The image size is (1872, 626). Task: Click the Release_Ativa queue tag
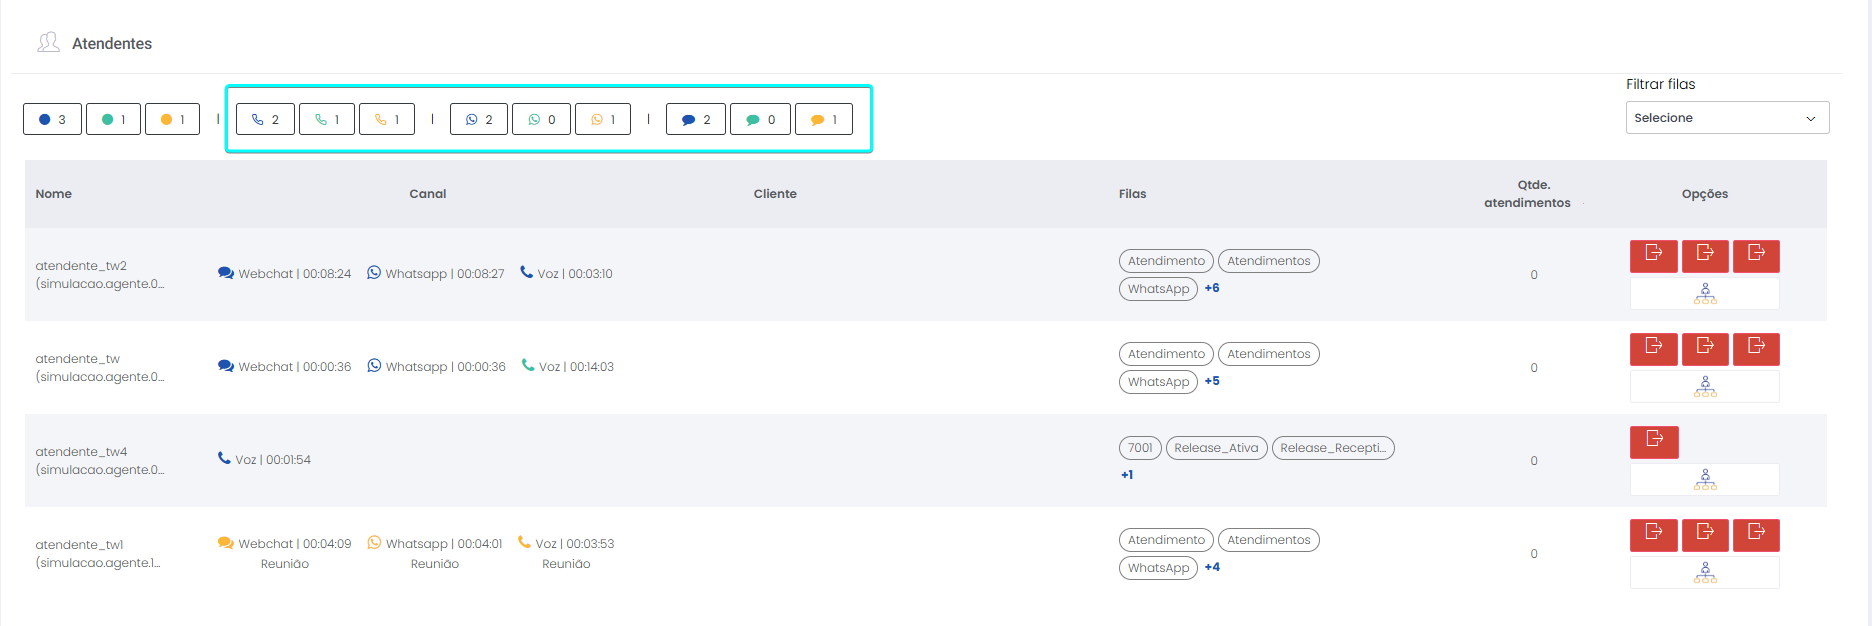pos(1216,448)
